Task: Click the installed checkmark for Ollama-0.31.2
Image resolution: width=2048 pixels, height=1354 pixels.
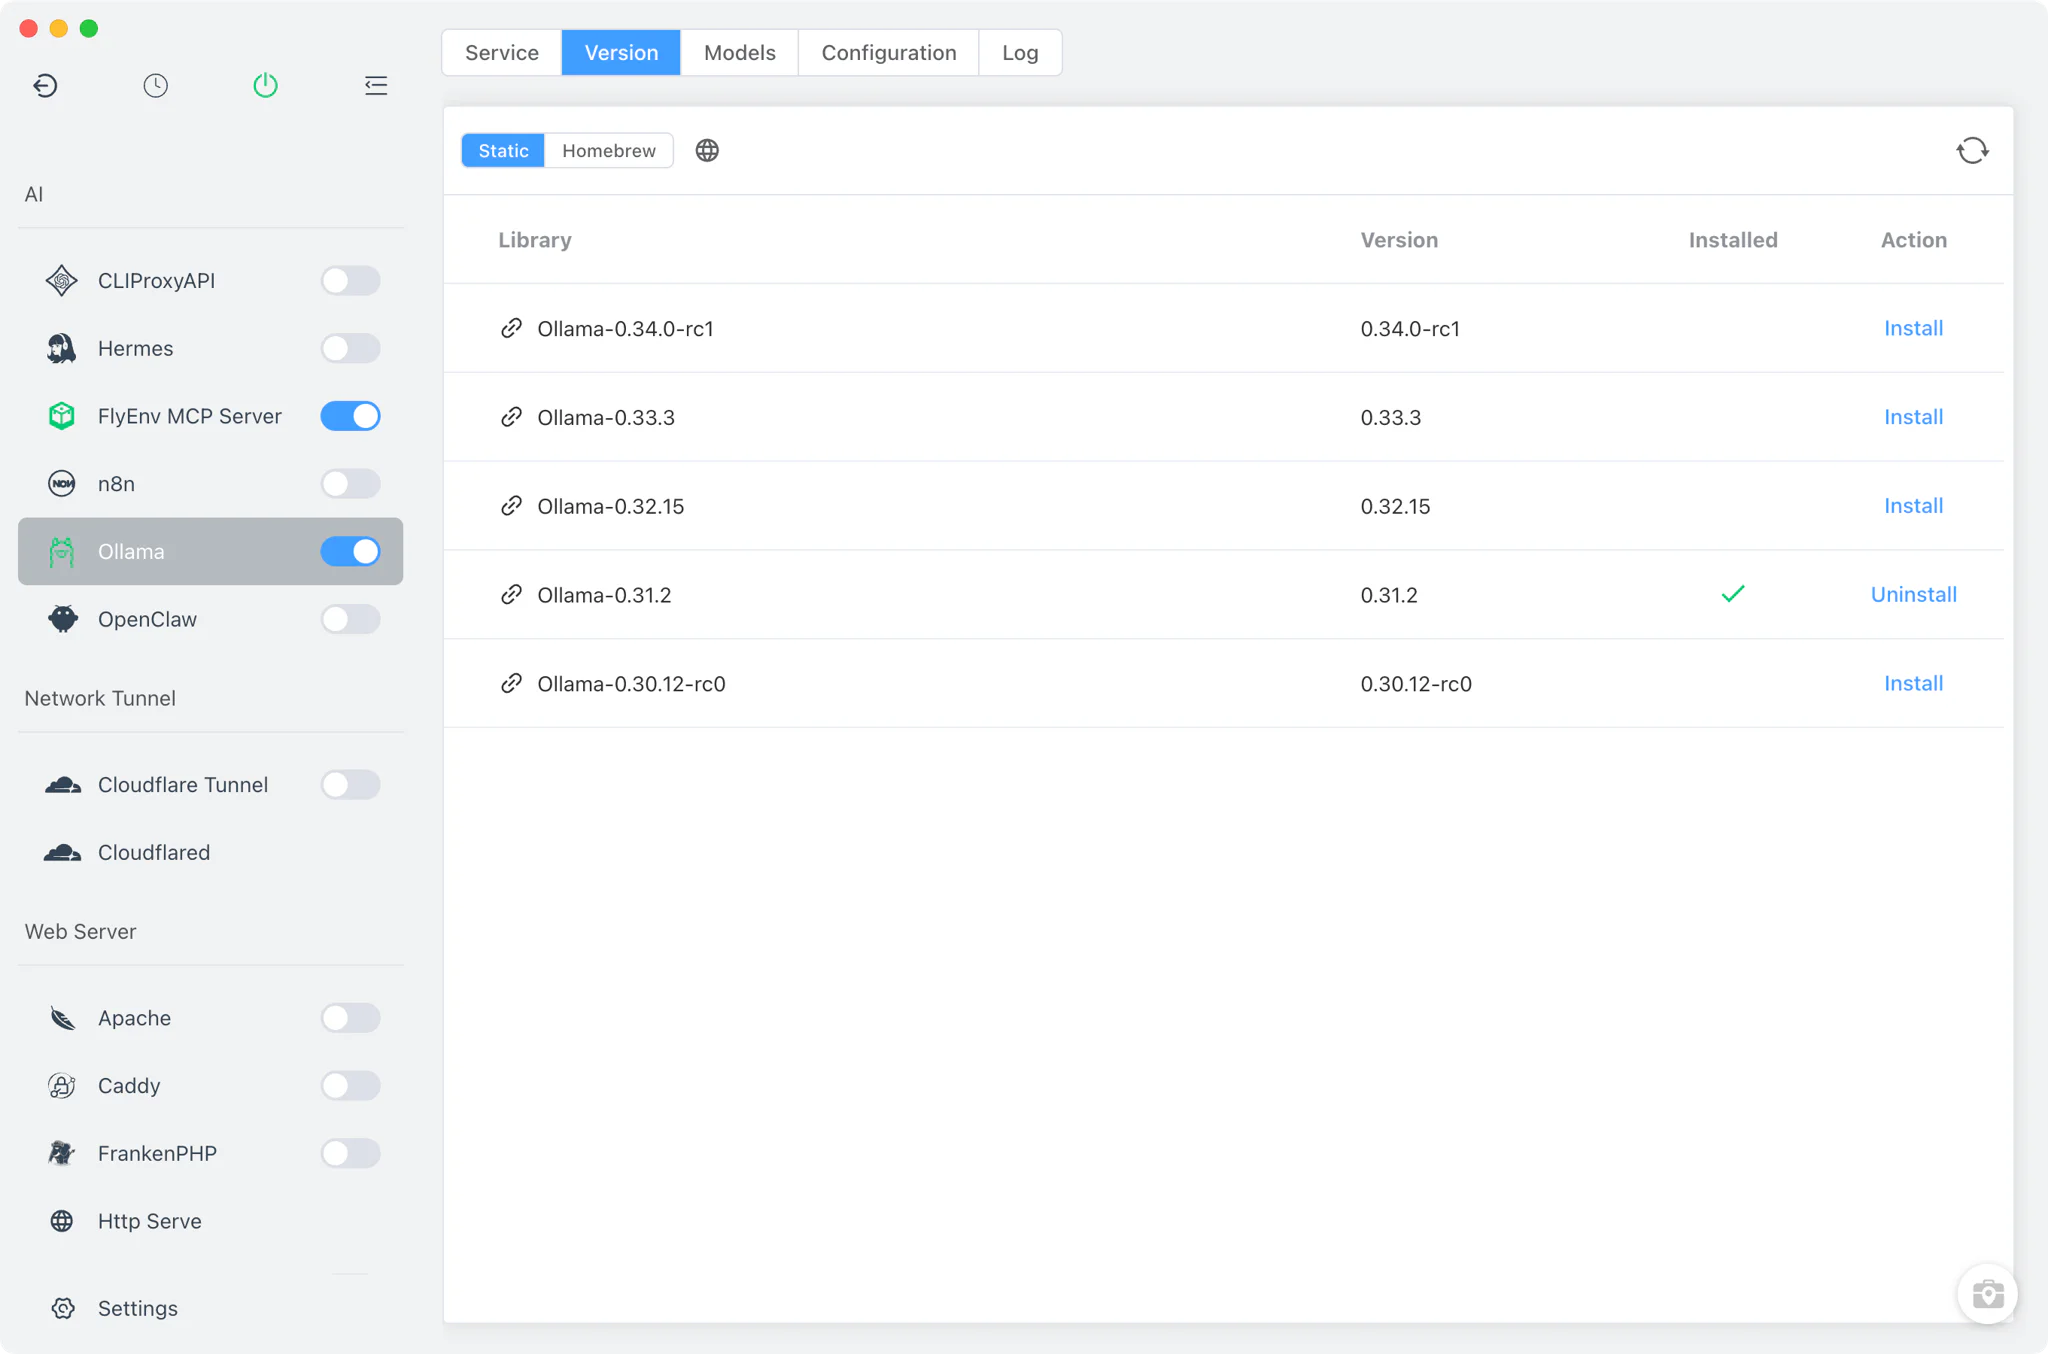Action: 1733,594
